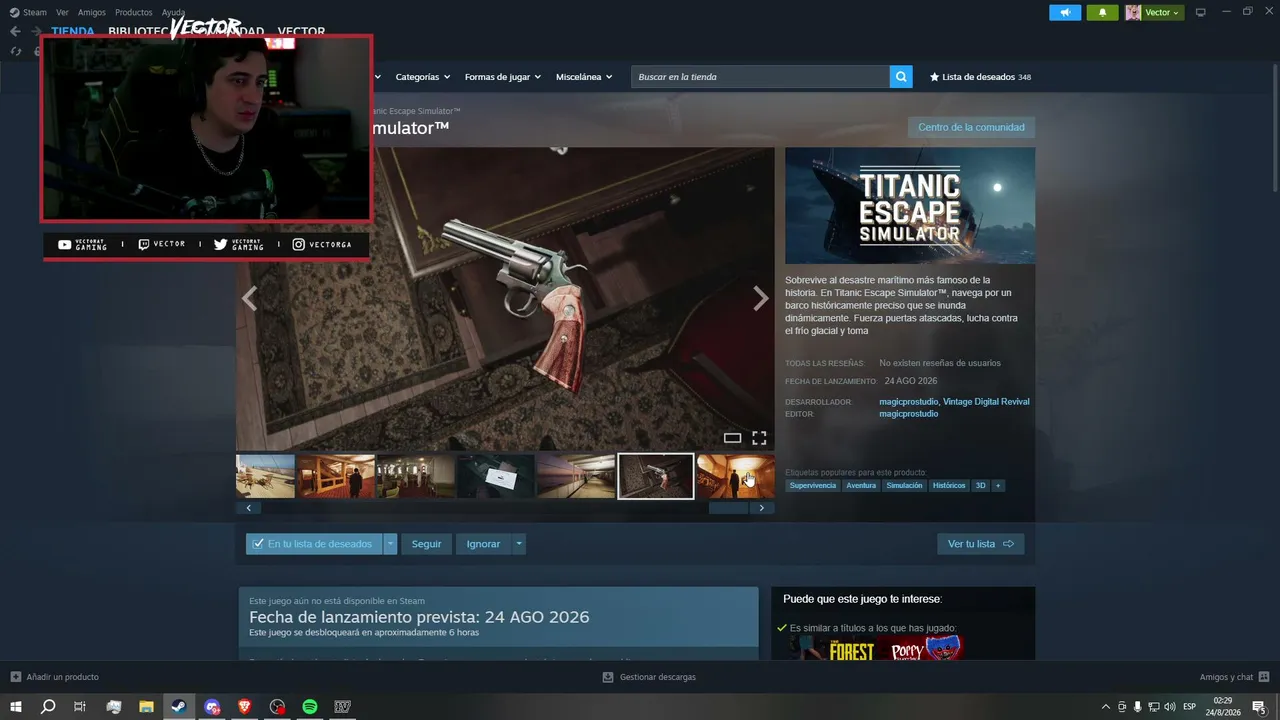Open the wishlist button's dropdown arrow

point(391,544)
